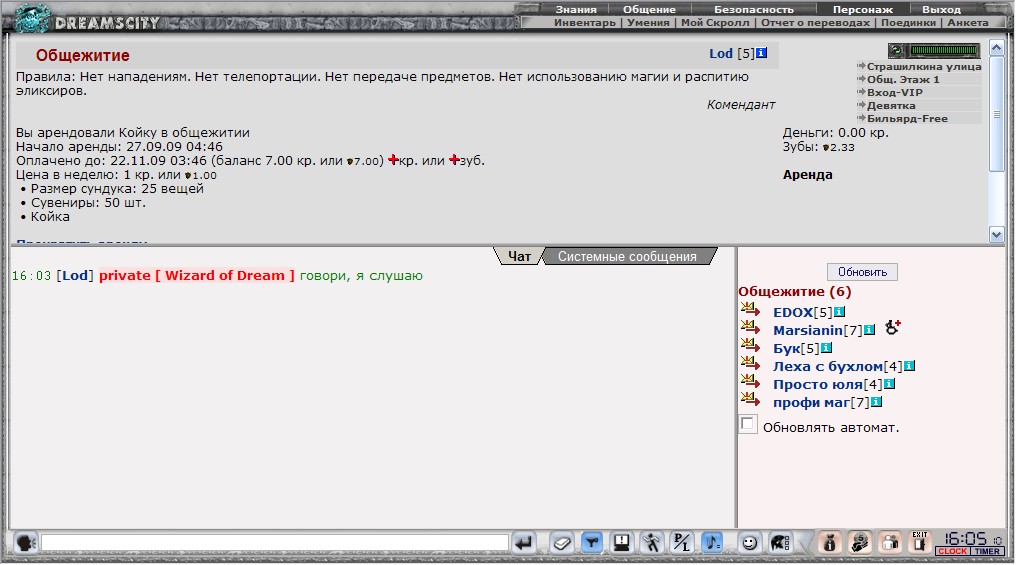1016x565 pixels.
Task: Click the green loading progress bar
Action: click(944, 50)
